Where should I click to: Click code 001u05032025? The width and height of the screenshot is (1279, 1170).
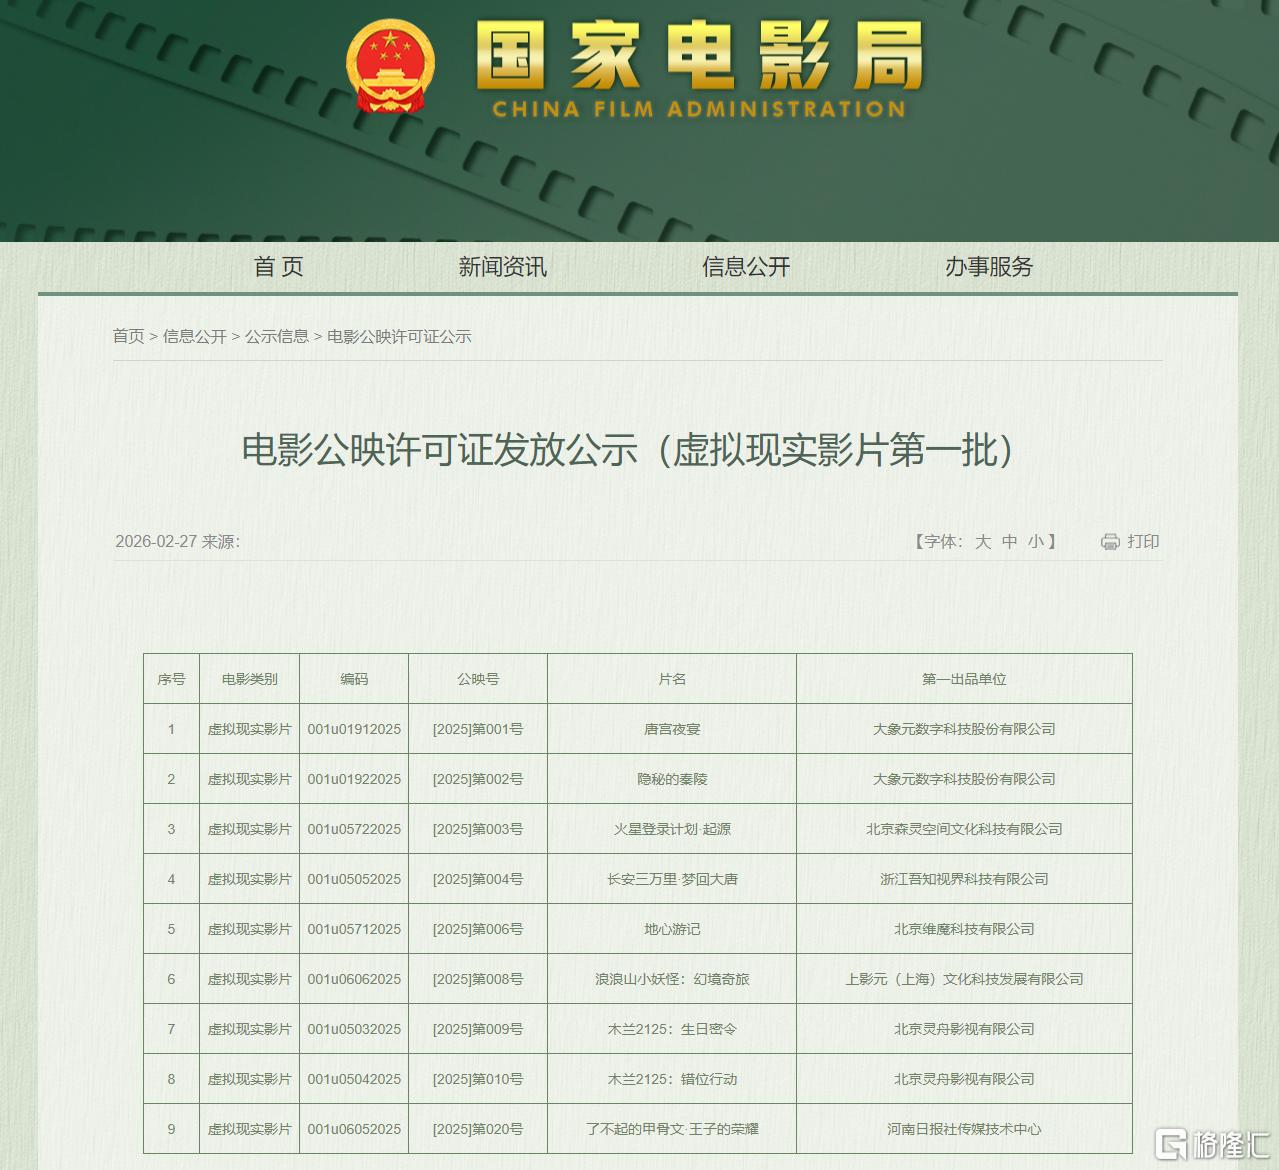pos(354,1029)
